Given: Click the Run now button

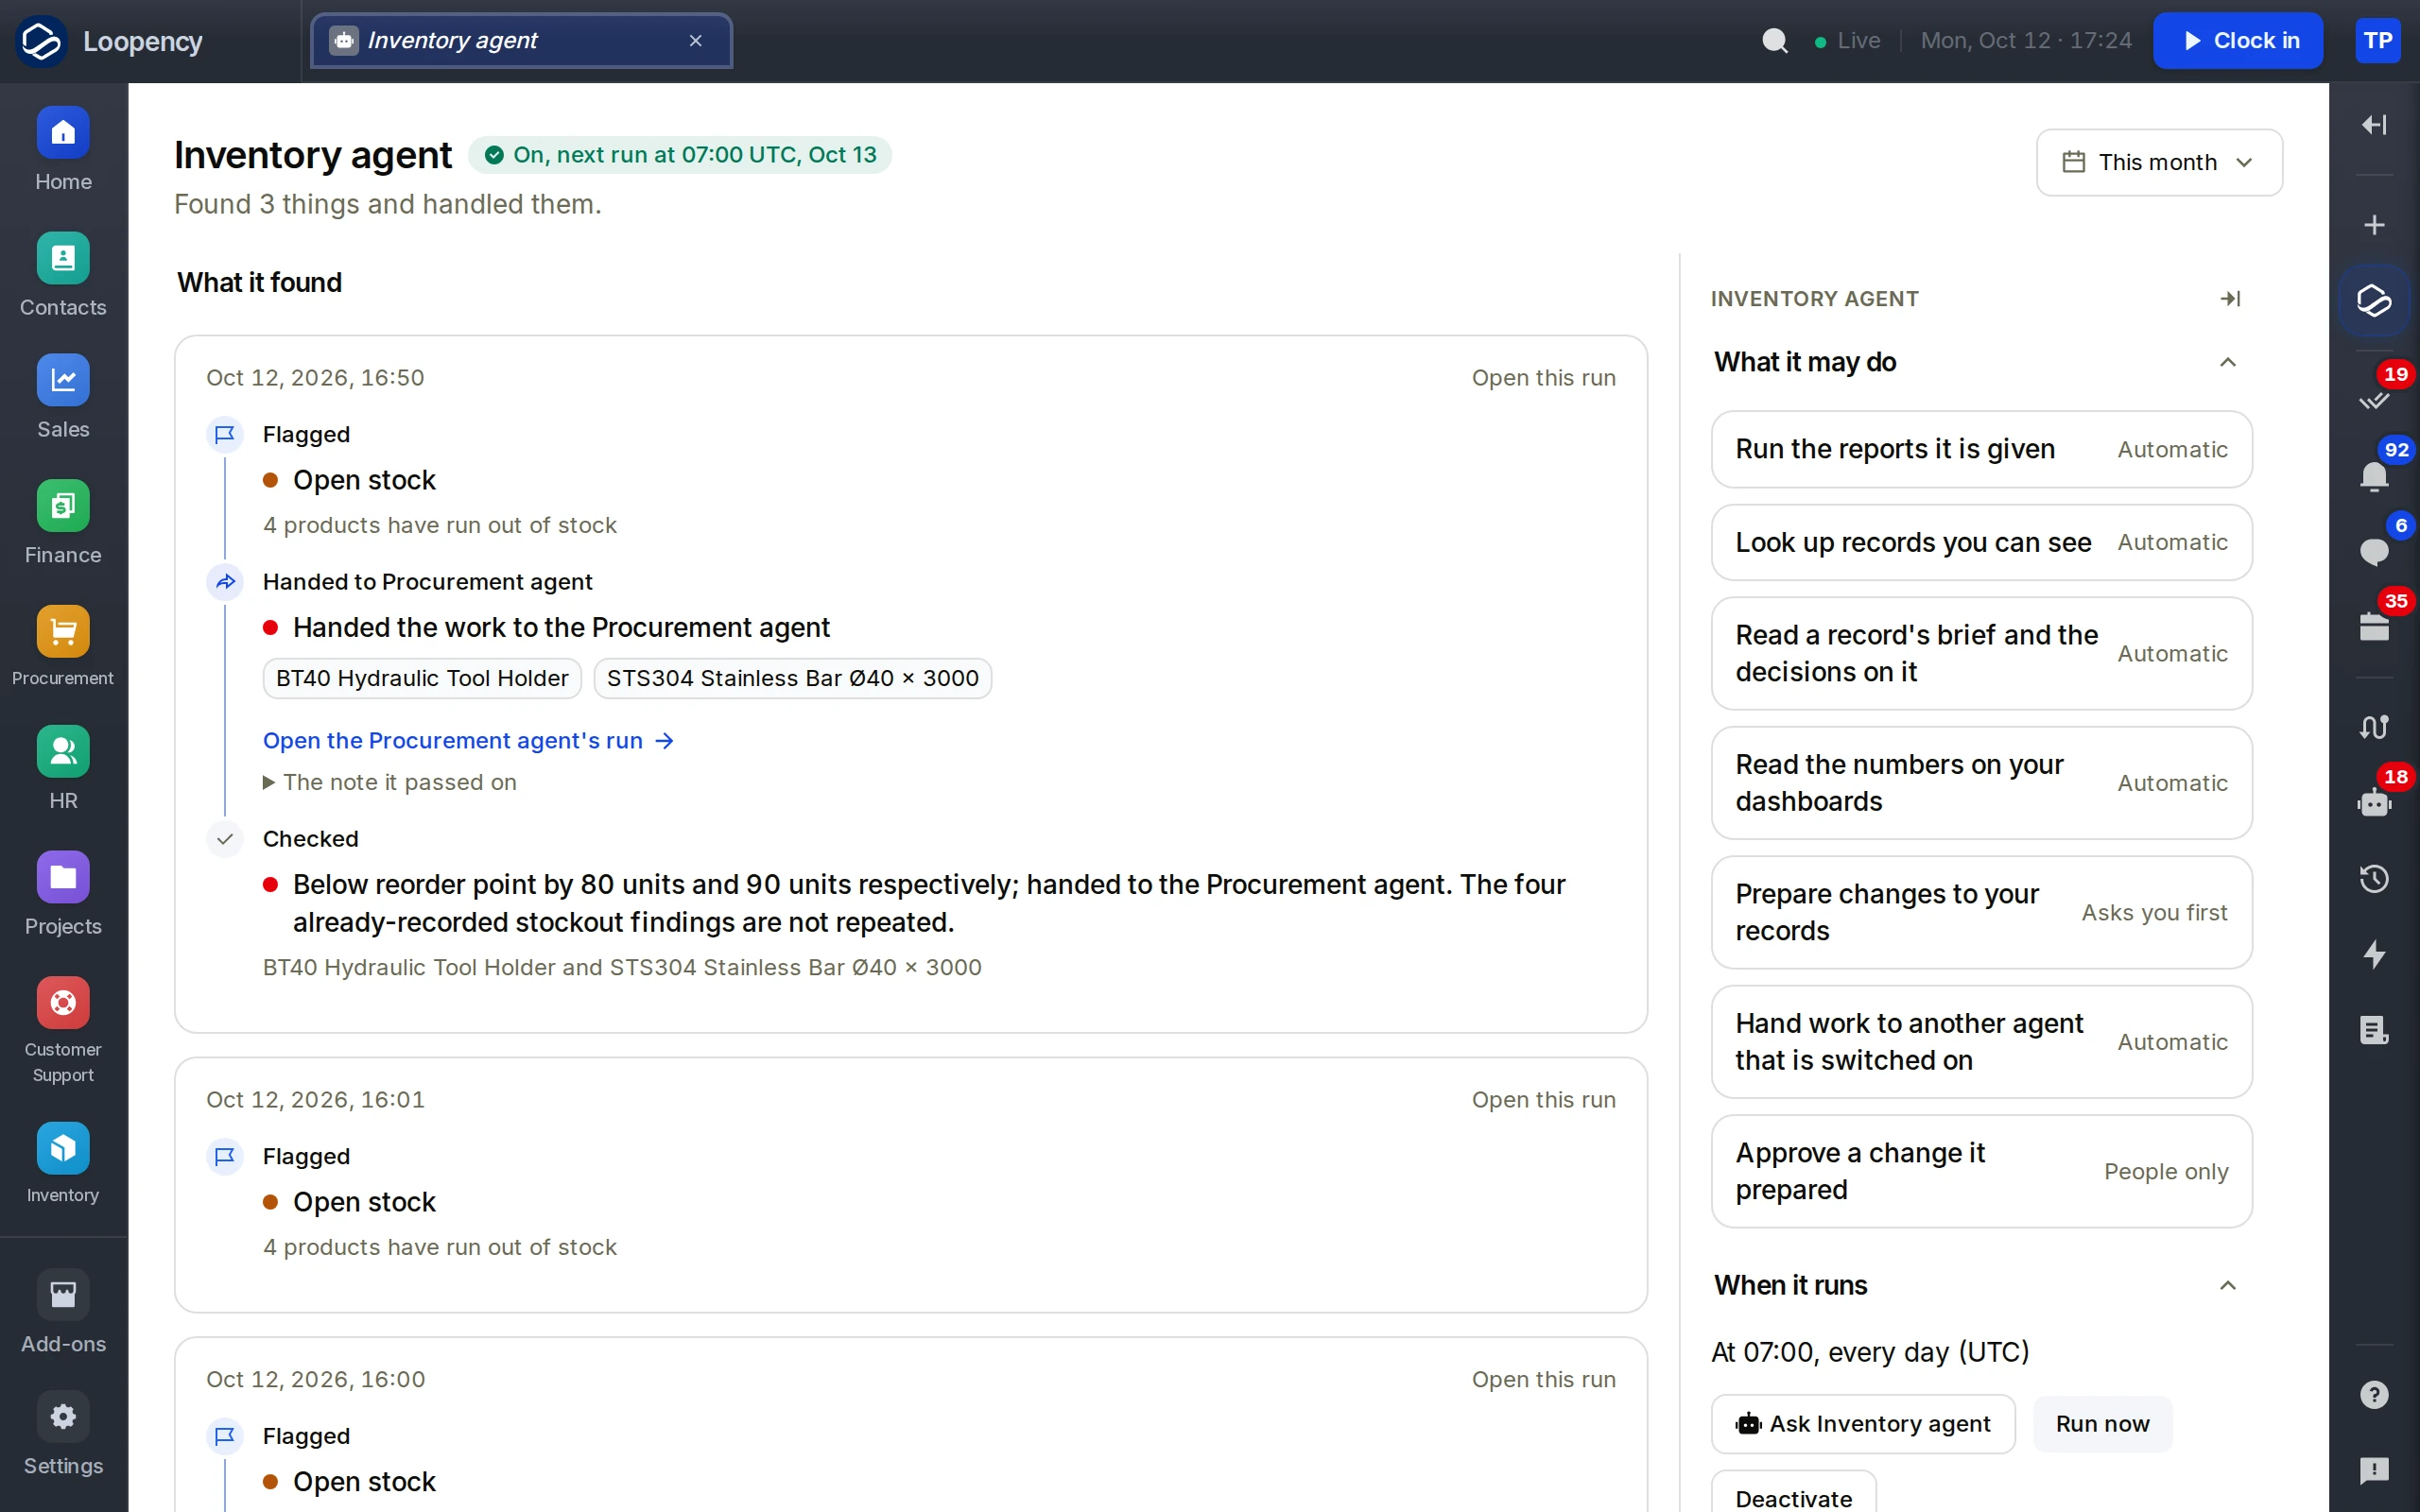Looking at the screenshot, I should click(x=2102, y=1424).
